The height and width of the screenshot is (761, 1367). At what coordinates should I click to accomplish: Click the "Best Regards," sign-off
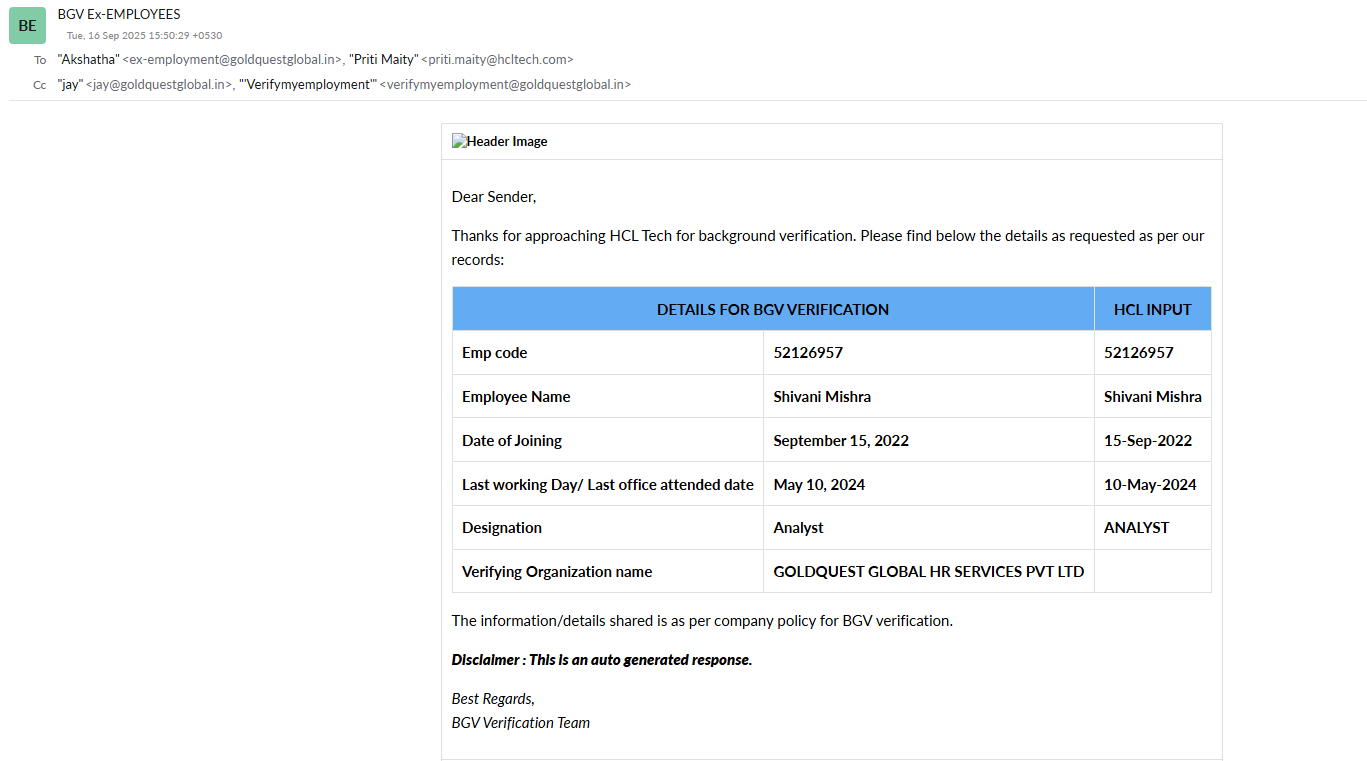coord(493,699)
